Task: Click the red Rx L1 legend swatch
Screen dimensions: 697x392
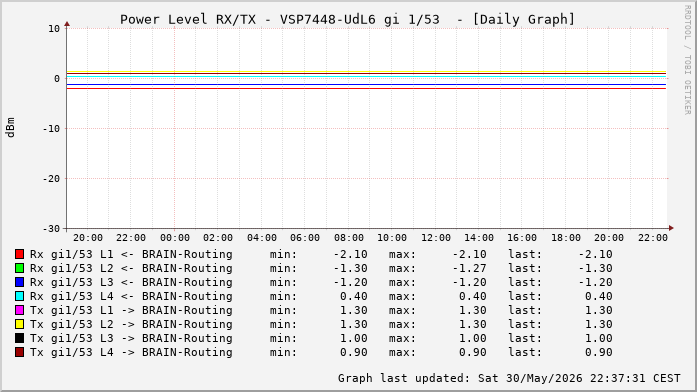Action: (x=19, y=254)
